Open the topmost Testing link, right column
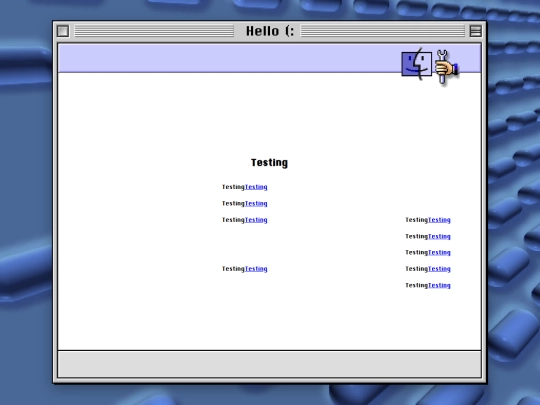The width and height of the screenshot is (540, 405). coord(439,220)
